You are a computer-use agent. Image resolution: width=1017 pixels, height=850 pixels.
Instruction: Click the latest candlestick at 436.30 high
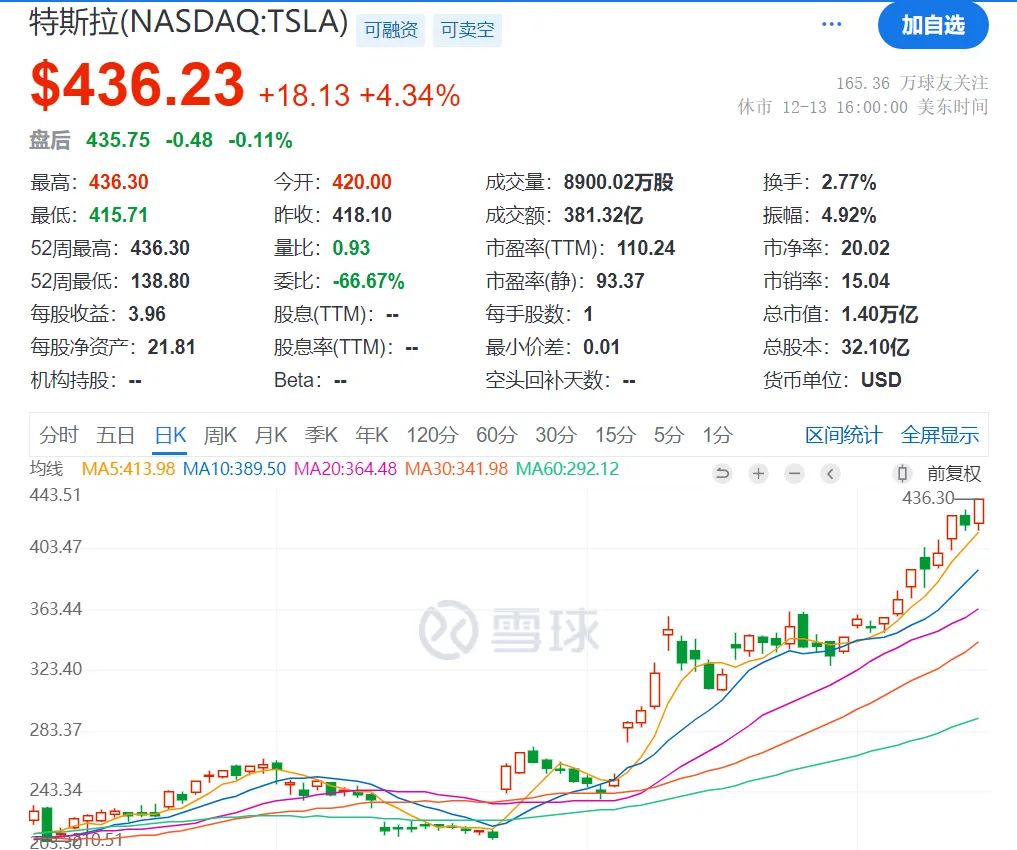[979, 511]
